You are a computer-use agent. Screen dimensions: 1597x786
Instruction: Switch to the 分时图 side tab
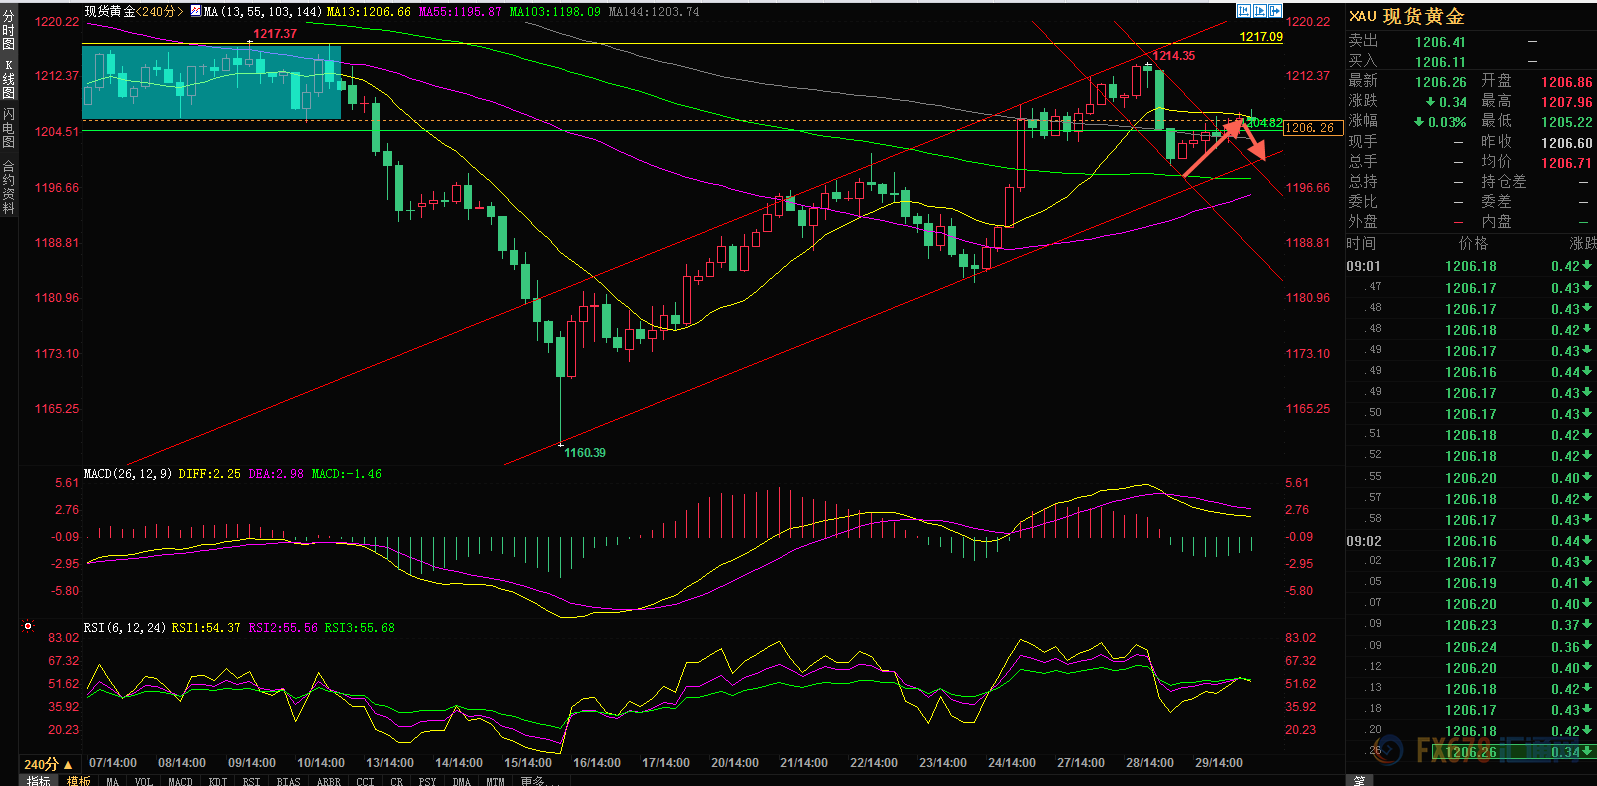tap(9, 30)
